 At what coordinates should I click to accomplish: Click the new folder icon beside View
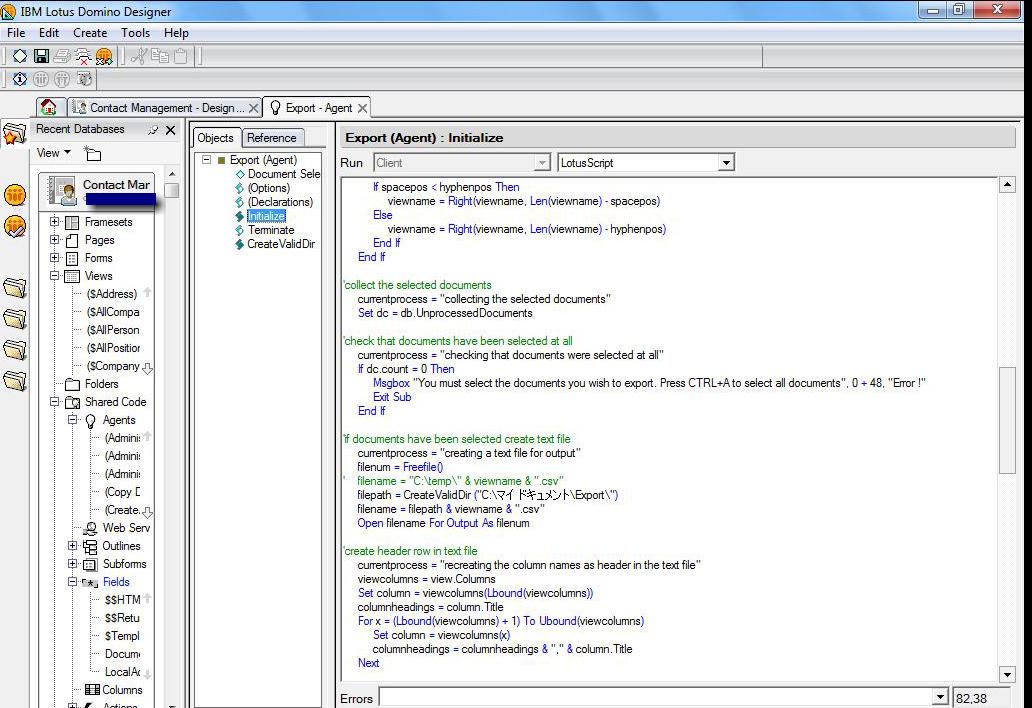pyautogui.click(x=93, y=154)
